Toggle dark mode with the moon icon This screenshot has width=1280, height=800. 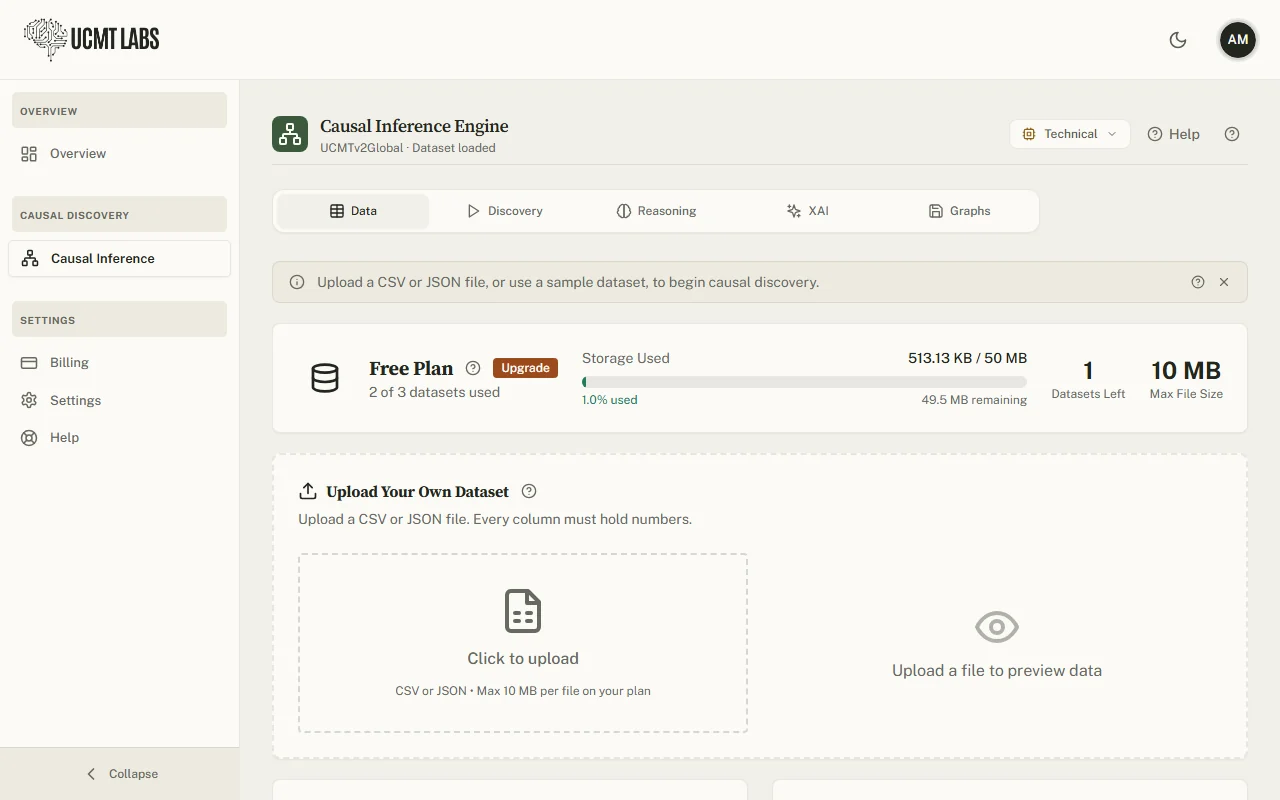(1178, 40)
